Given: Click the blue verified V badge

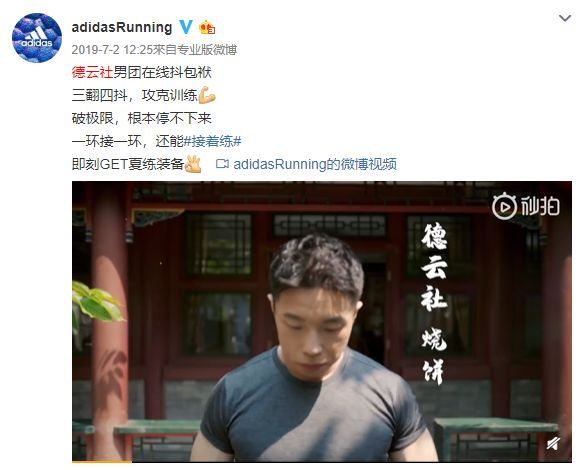Looking at the screenshot, I should 185,27.
